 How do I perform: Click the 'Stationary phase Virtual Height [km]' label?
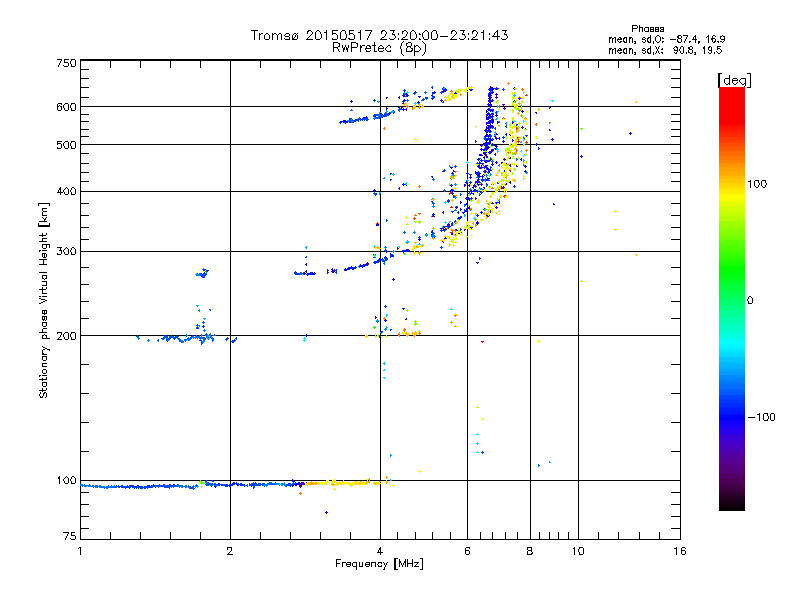[x=44, y=300]
